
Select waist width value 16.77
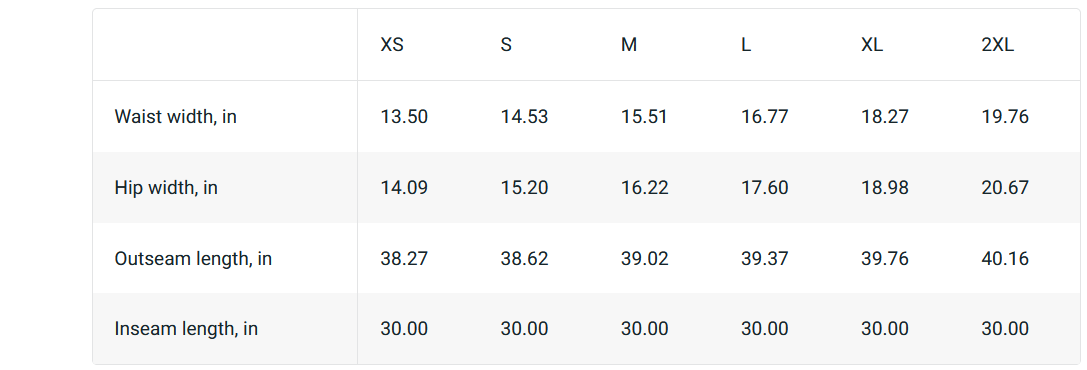pyautogui.click(x=765, y=116)
